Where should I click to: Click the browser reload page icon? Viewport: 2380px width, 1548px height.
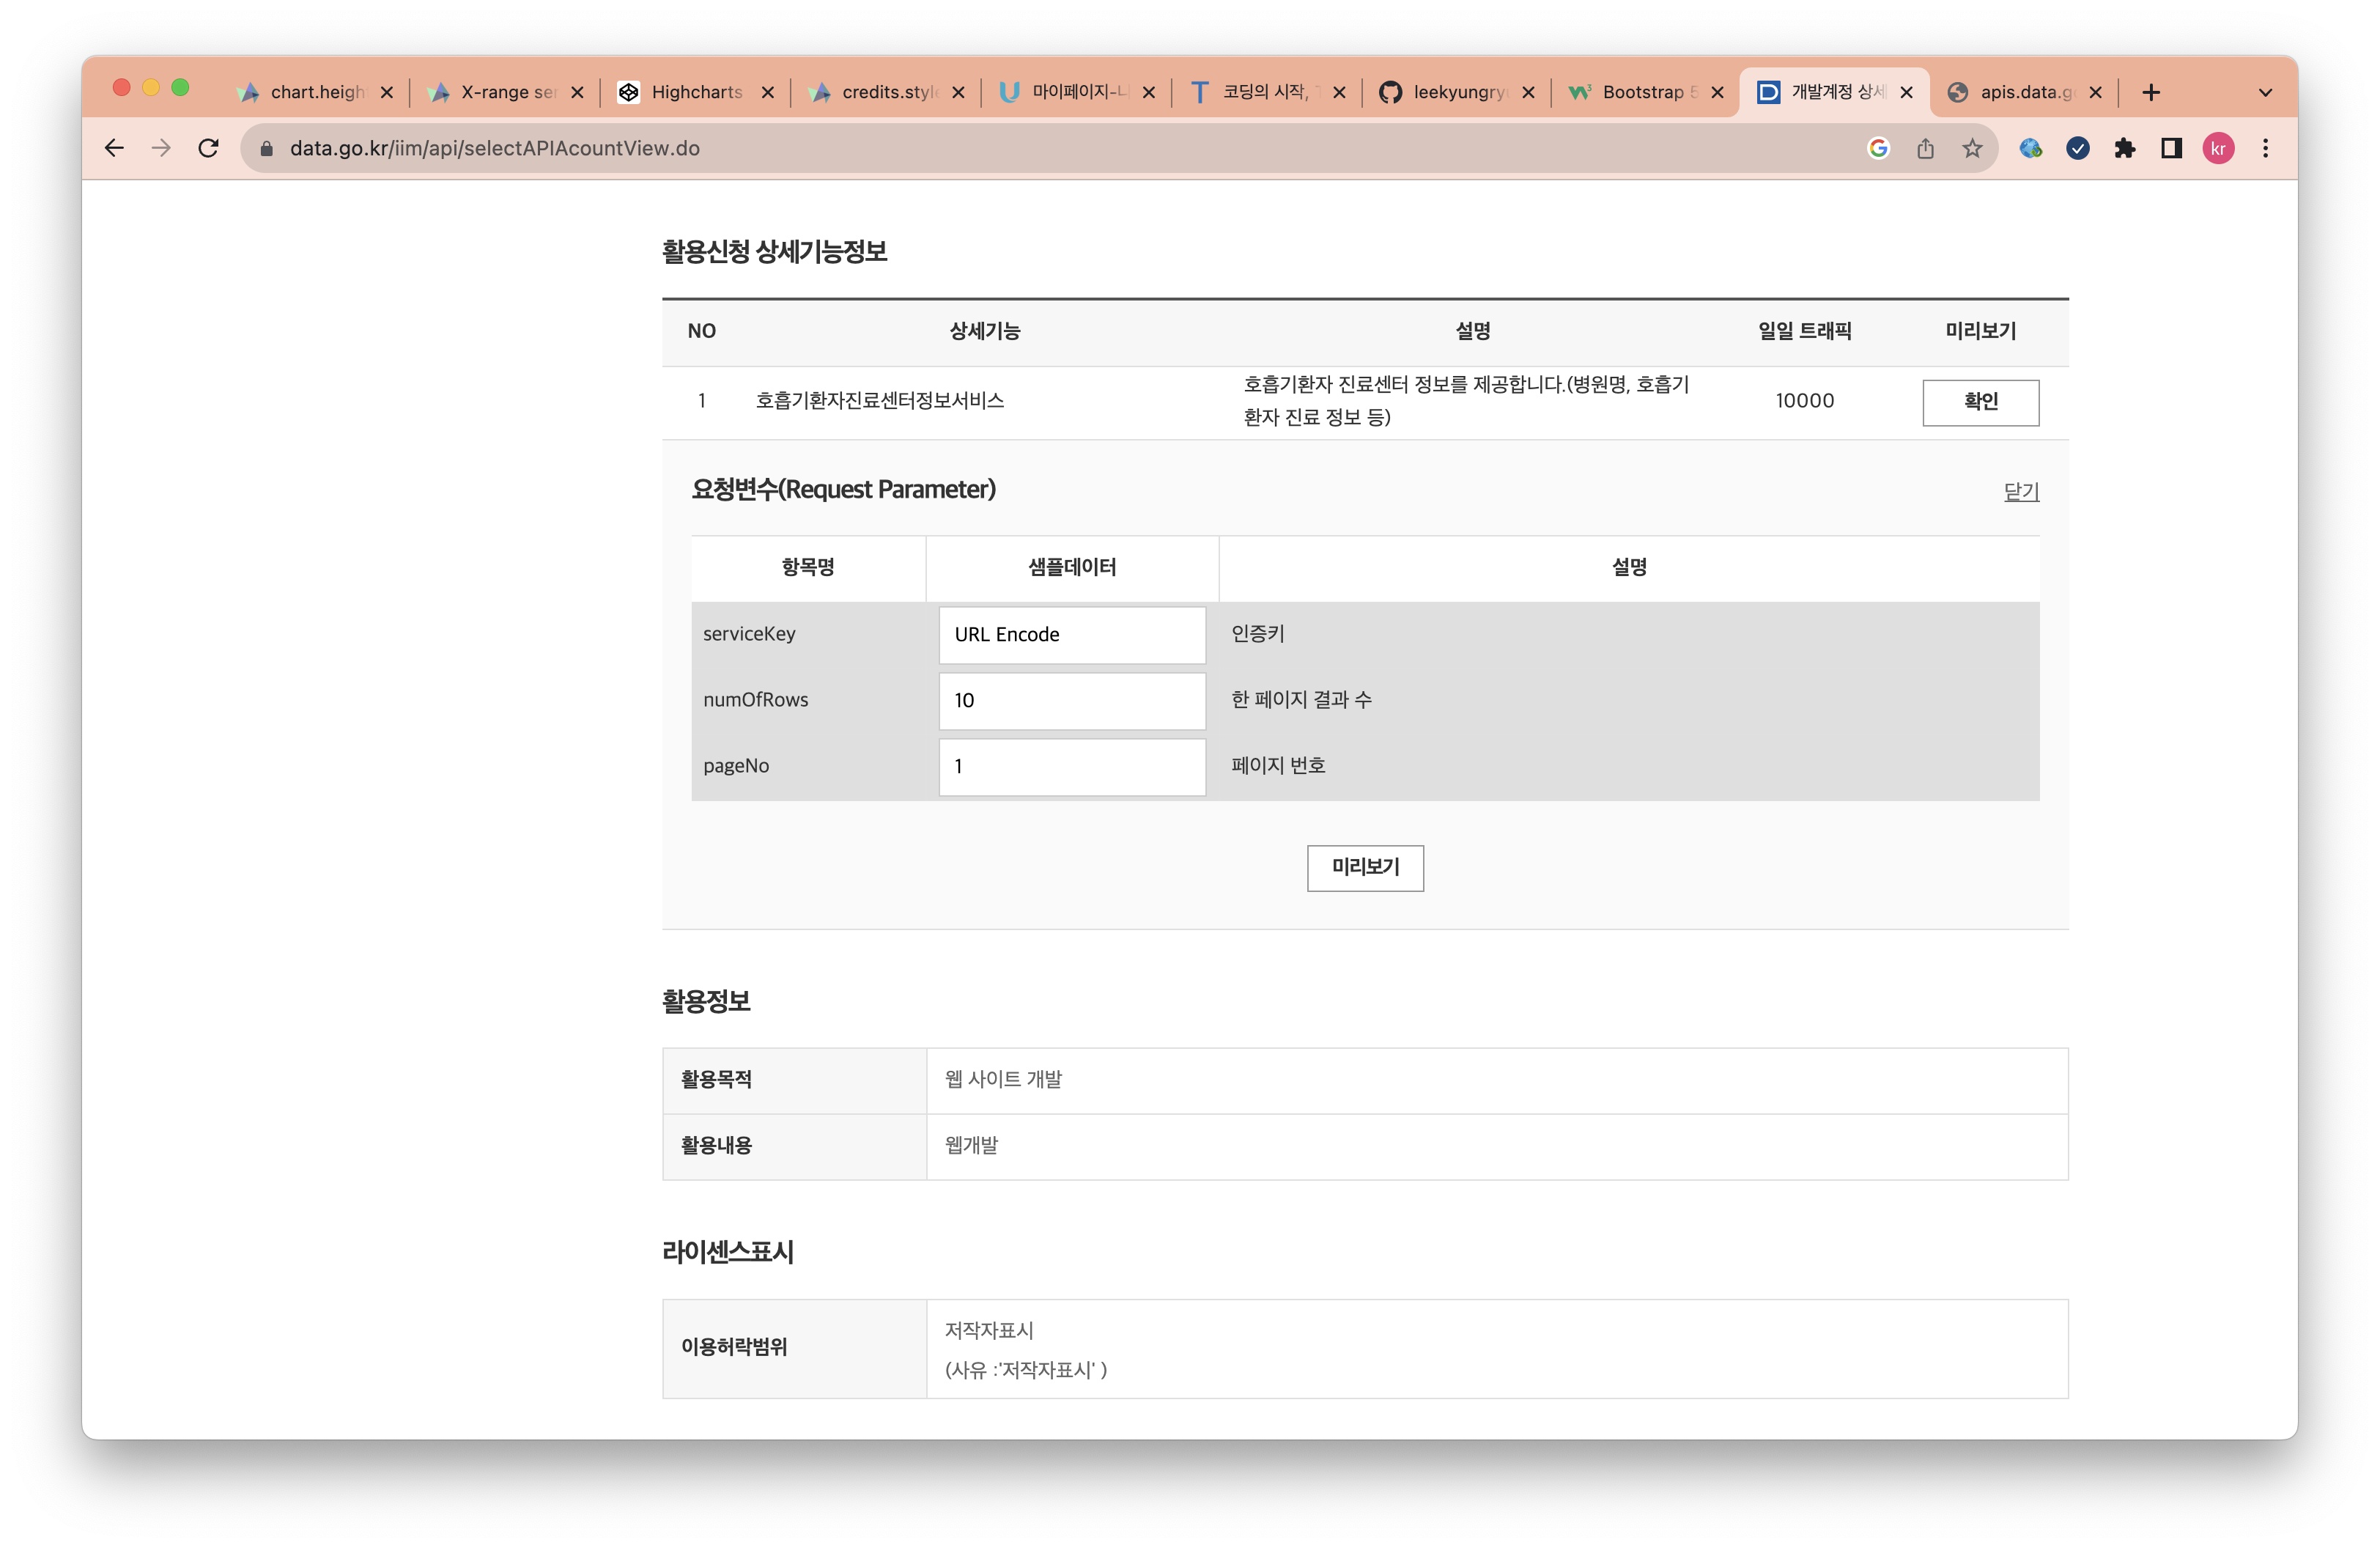point(208,148)
